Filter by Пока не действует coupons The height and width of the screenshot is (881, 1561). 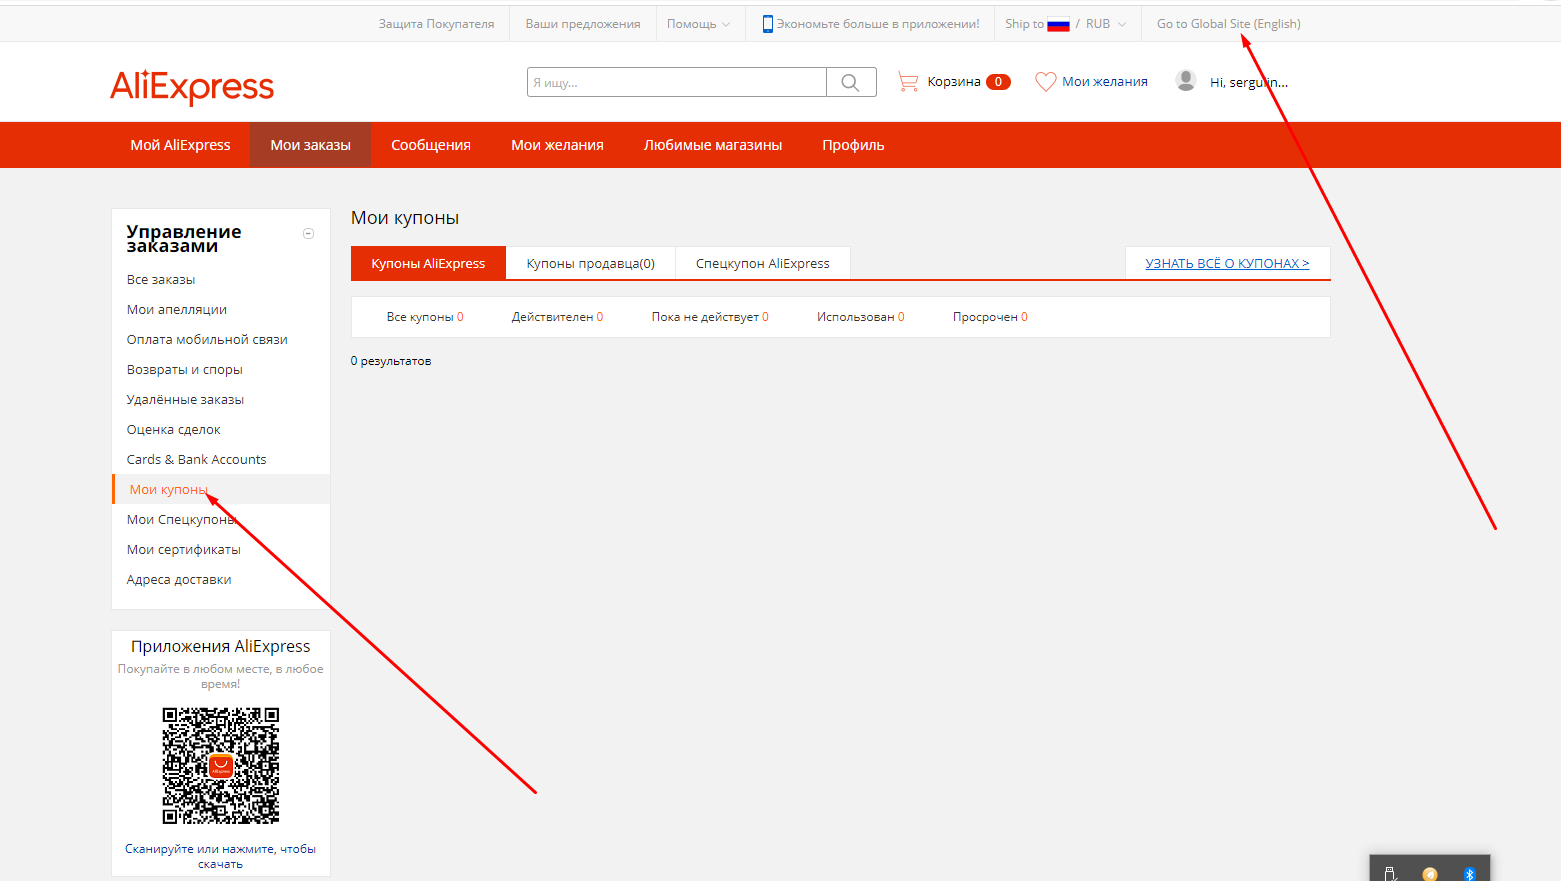tap(710, 317)
